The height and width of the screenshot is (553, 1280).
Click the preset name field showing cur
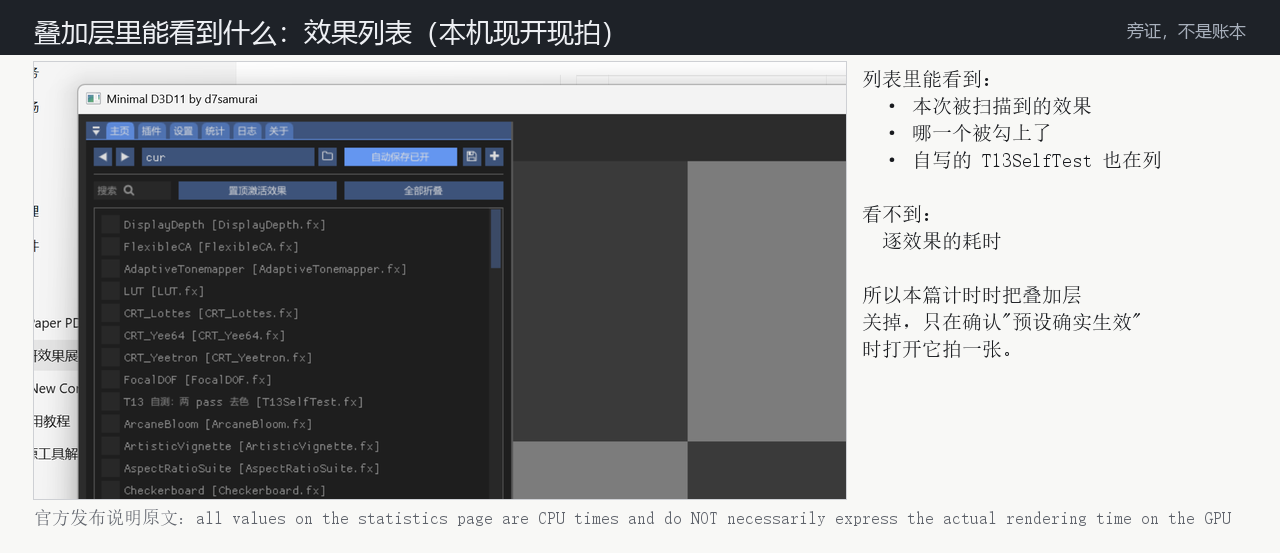[228, 157]
